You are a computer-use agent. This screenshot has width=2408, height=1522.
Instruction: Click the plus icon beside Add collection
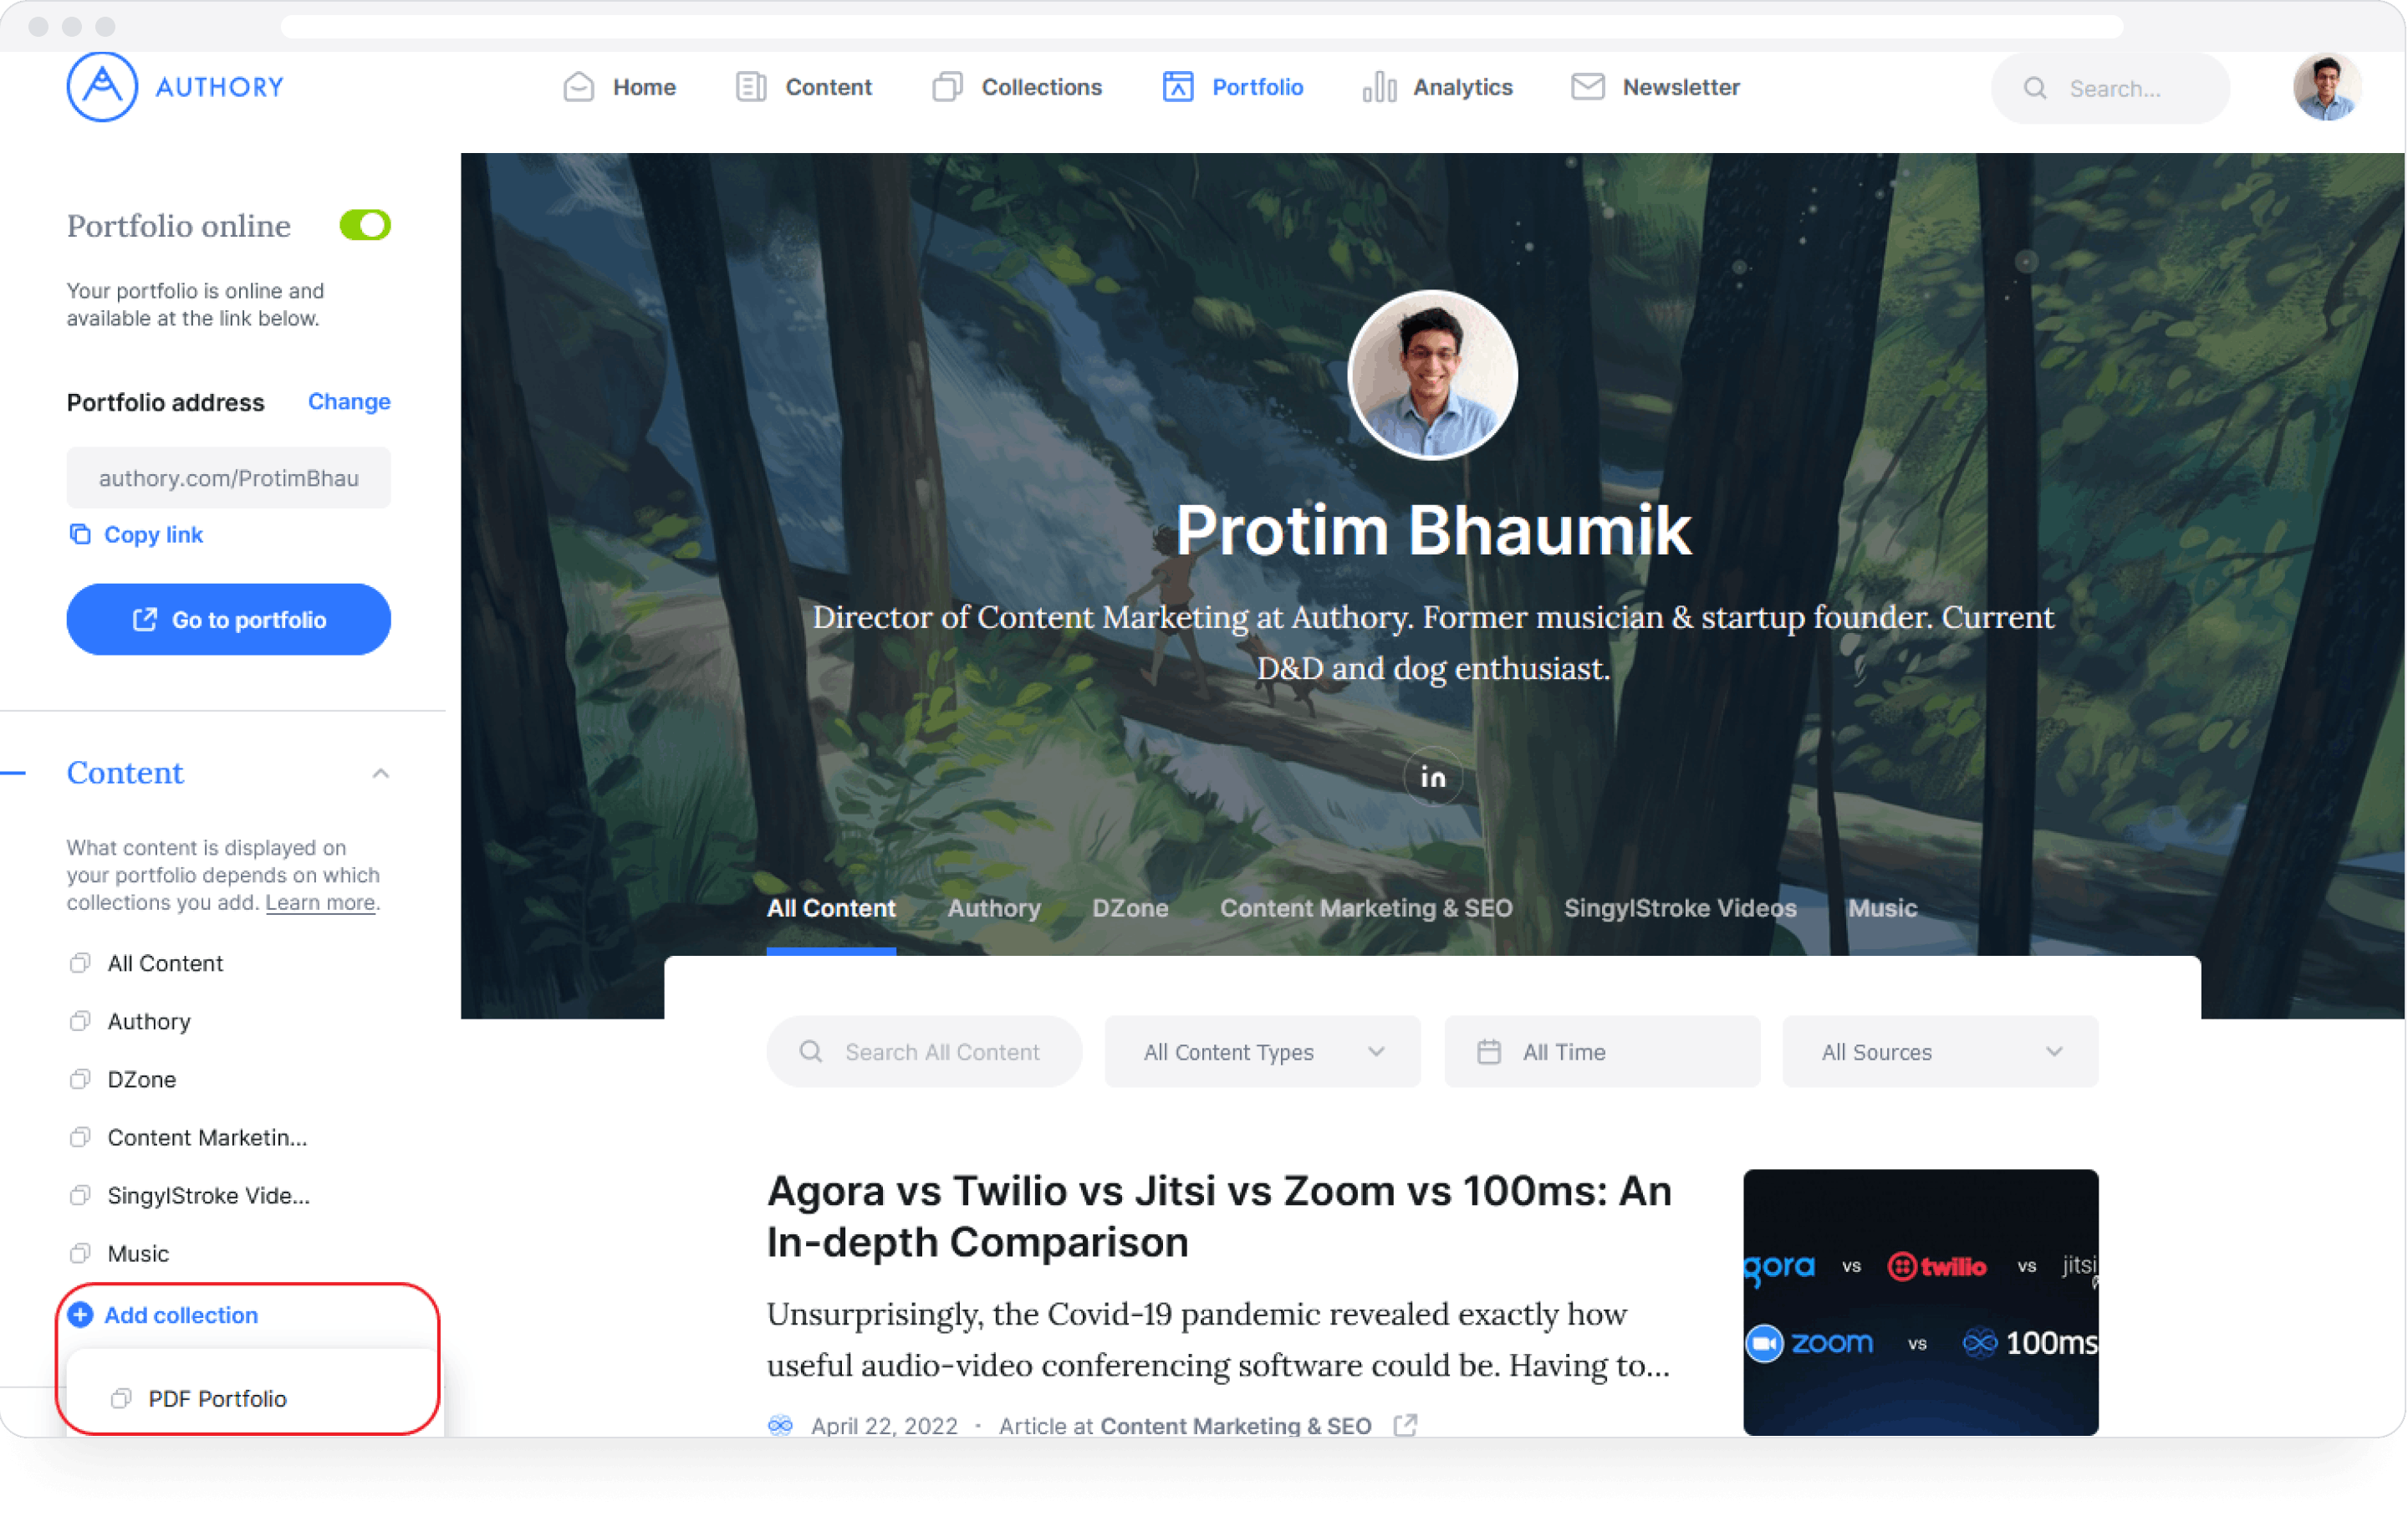[x=80, y=1316]
